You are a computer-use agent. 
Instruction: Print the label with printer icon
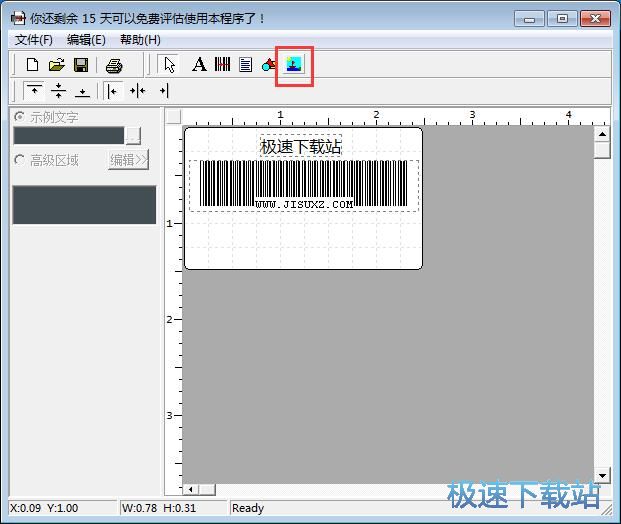click(x=114, y=65)
